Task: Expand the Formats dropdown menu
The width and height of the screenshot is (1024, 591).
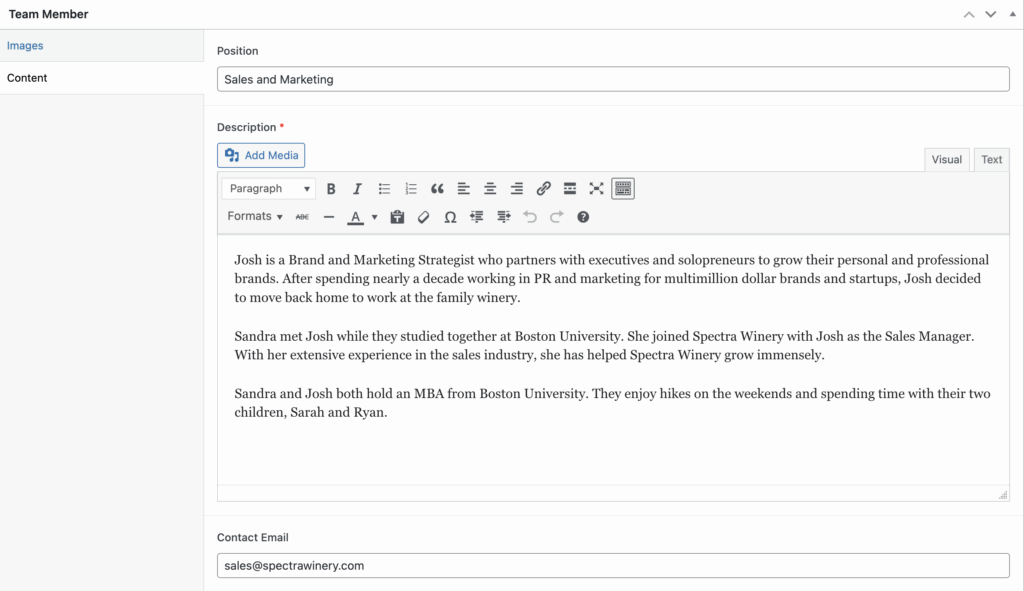Action: tap(255, 217)
